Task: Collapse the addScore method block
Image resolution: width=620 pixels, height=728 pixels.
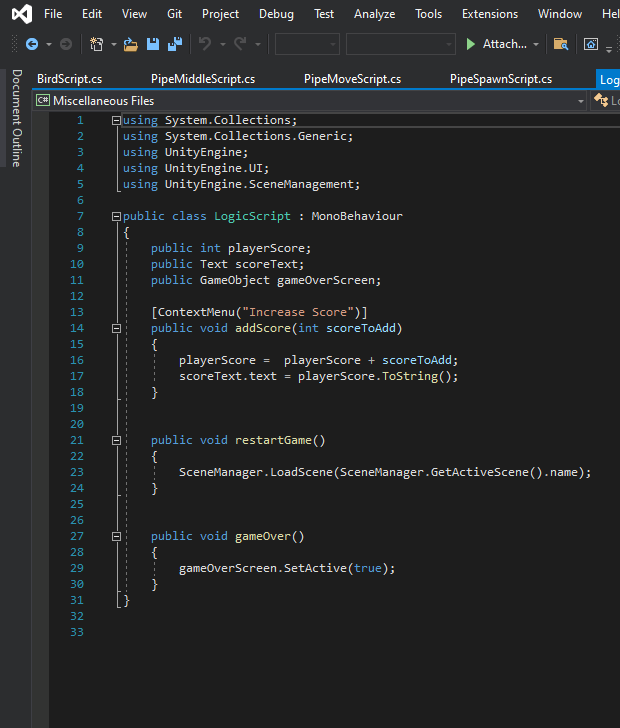Action: [x=117, y=328]
